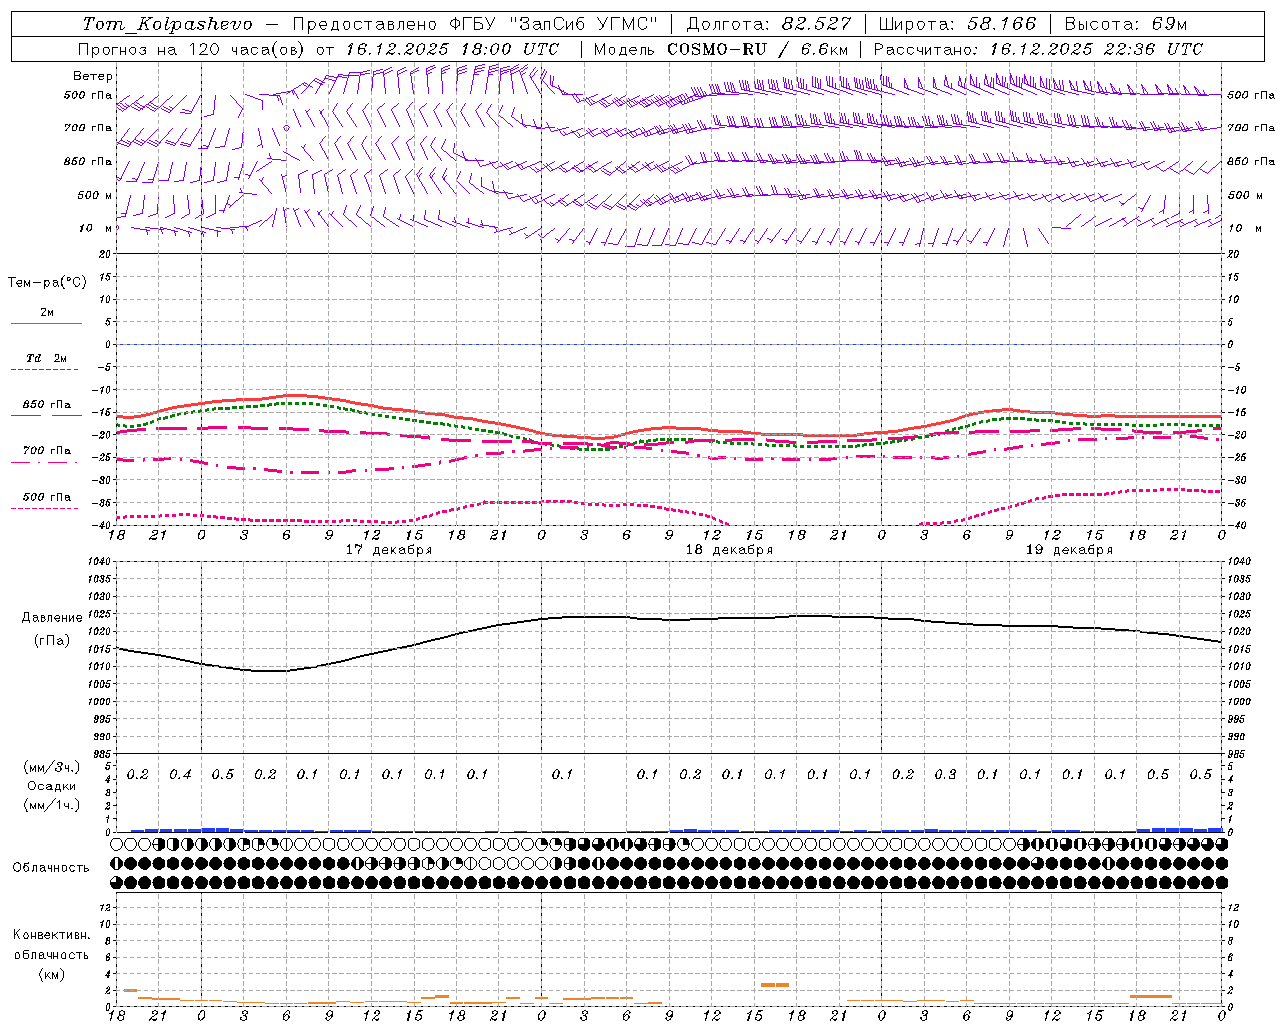Select the '17 декабря' date label
Screen dimensions: 1280x1024
[x=388, y=549]
